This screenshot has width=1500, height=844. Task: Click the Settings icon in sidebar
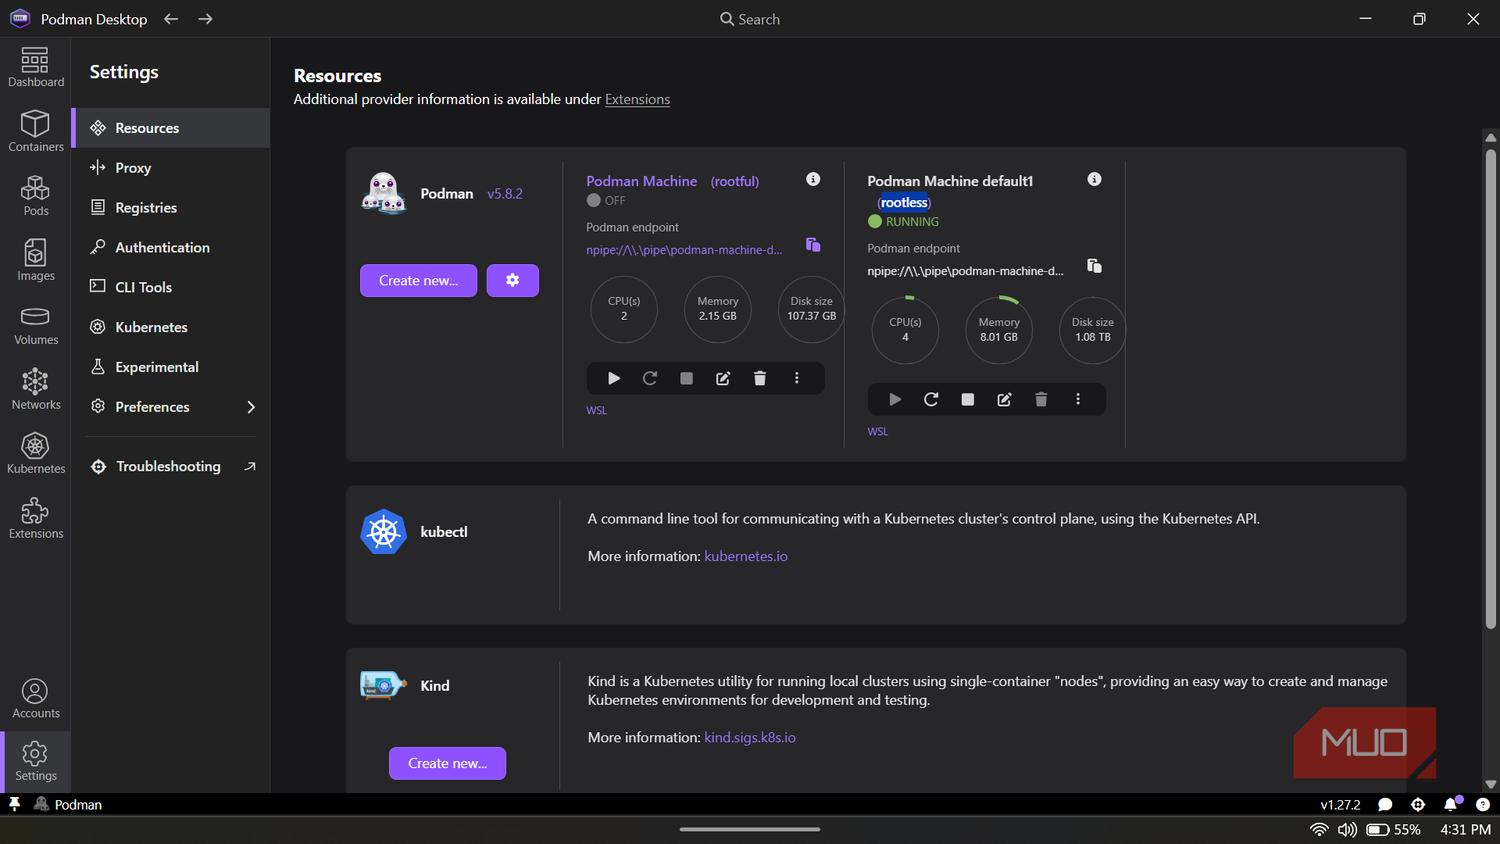pyautogui.click(x=35, y=761)
